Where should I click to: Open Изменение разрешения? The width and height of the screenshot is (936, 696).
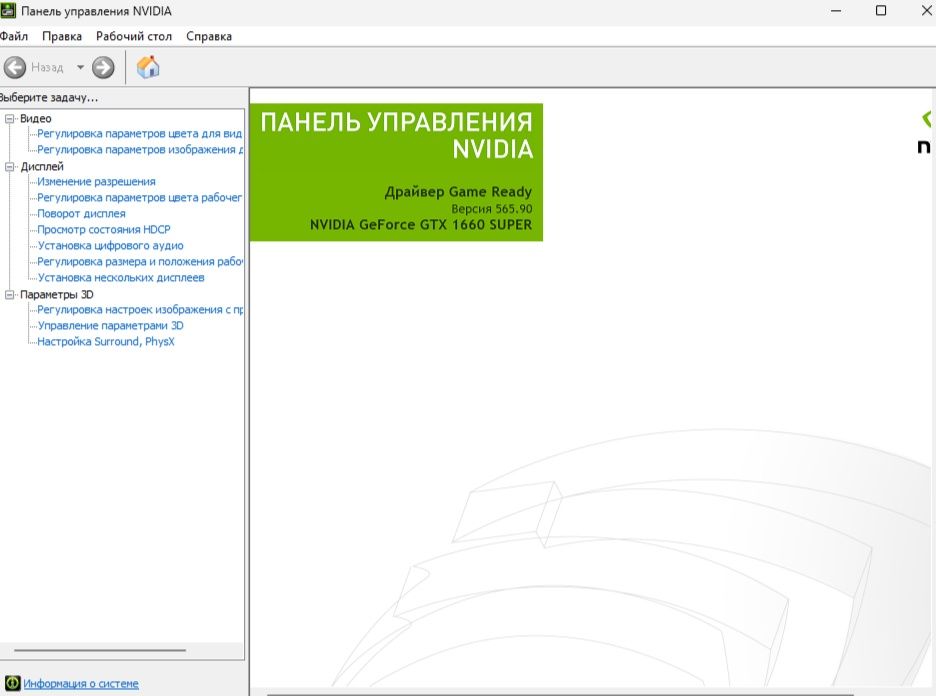[96, 181]
